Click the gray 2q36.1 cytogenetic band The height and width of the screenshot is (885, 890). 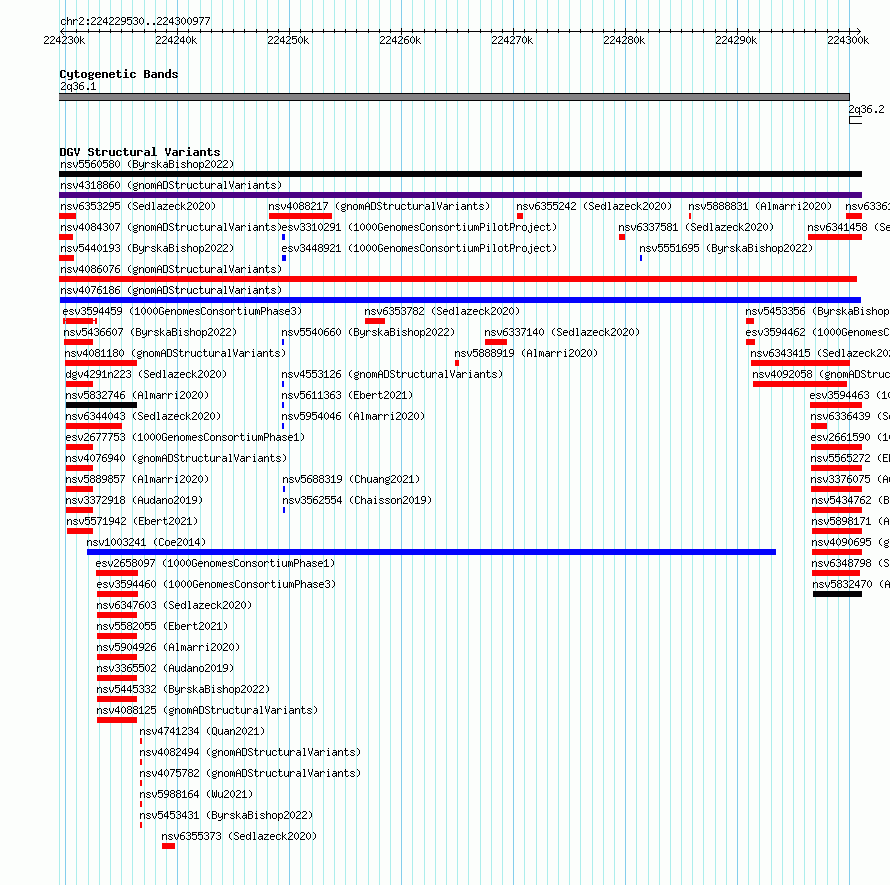coord(454,97)
